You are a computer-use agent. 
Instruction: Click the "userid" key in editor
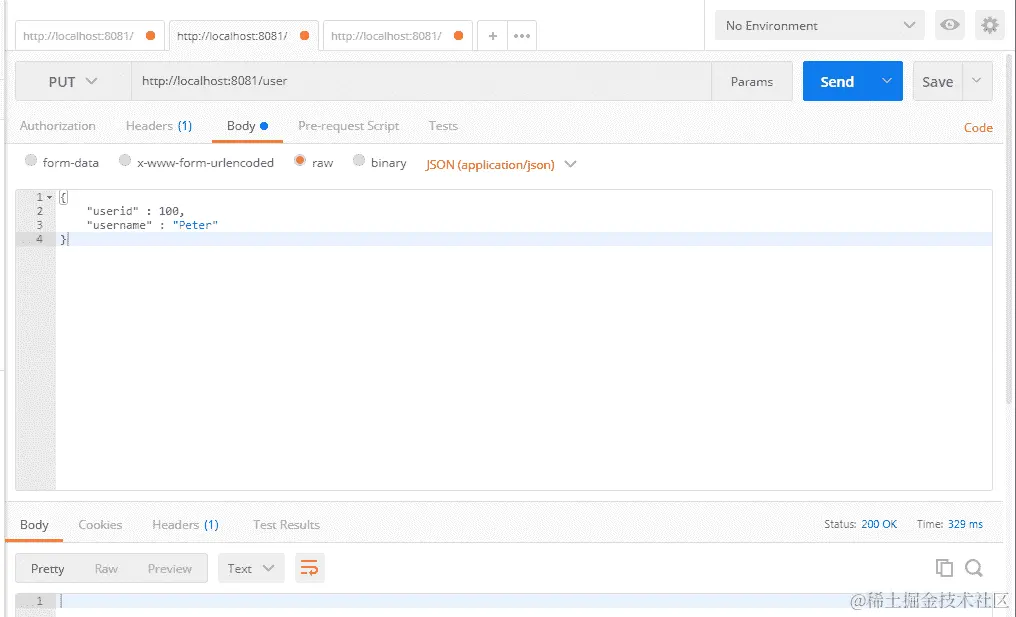pyautogui.click(x=113, y=211)
